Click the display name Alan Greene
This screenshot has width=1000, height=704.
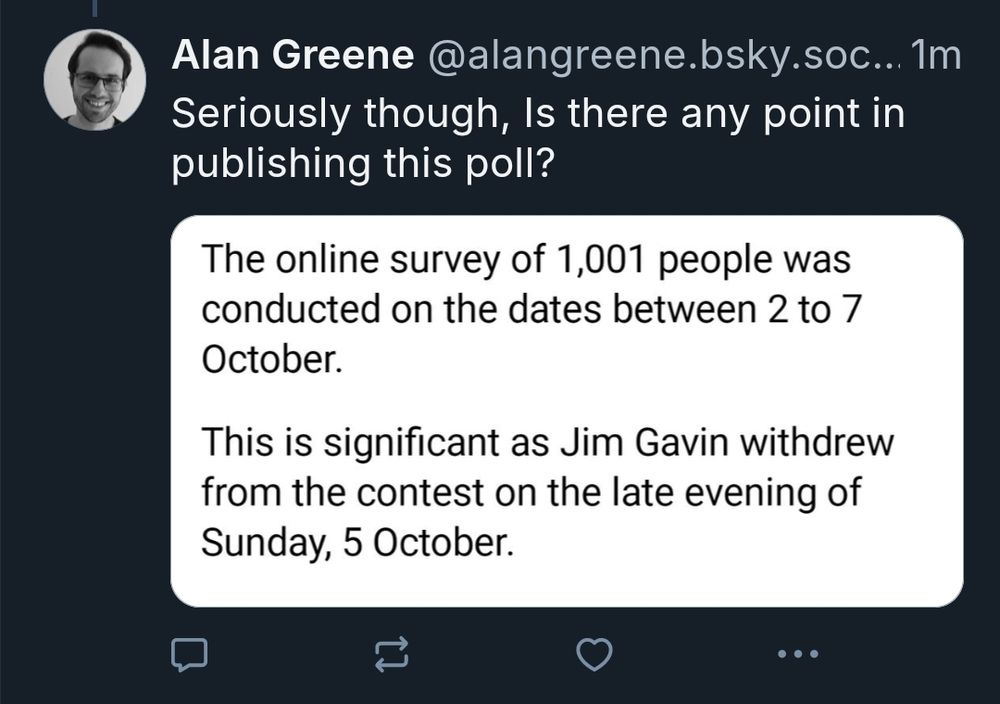(292, 57)
